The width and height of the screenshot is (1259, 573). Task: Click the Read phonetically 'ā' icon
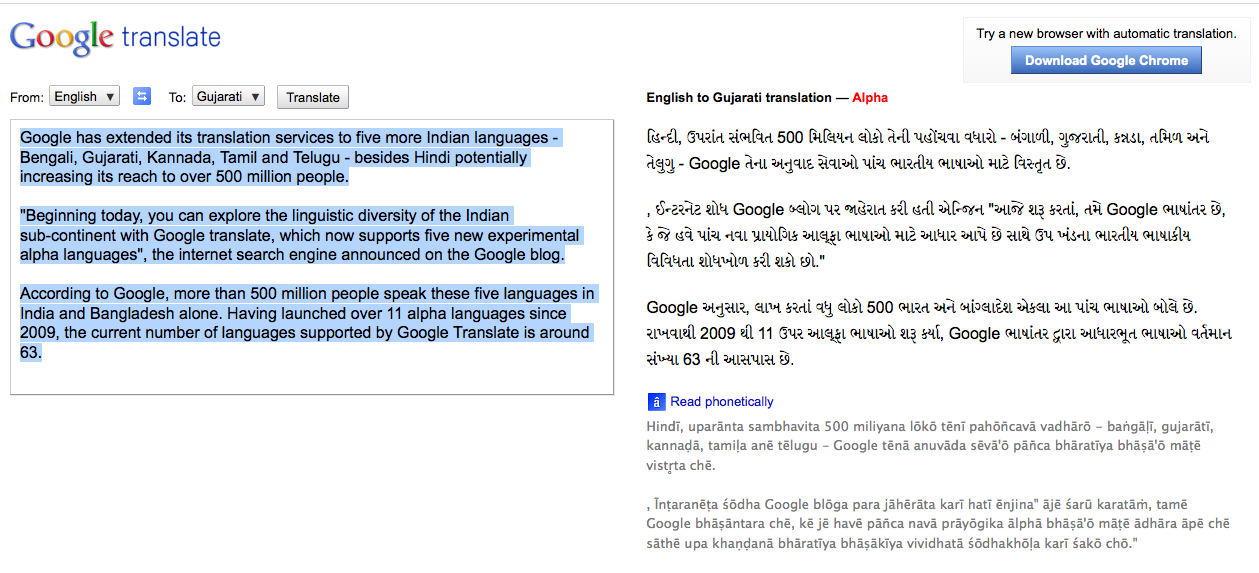[x=656, y=402]
